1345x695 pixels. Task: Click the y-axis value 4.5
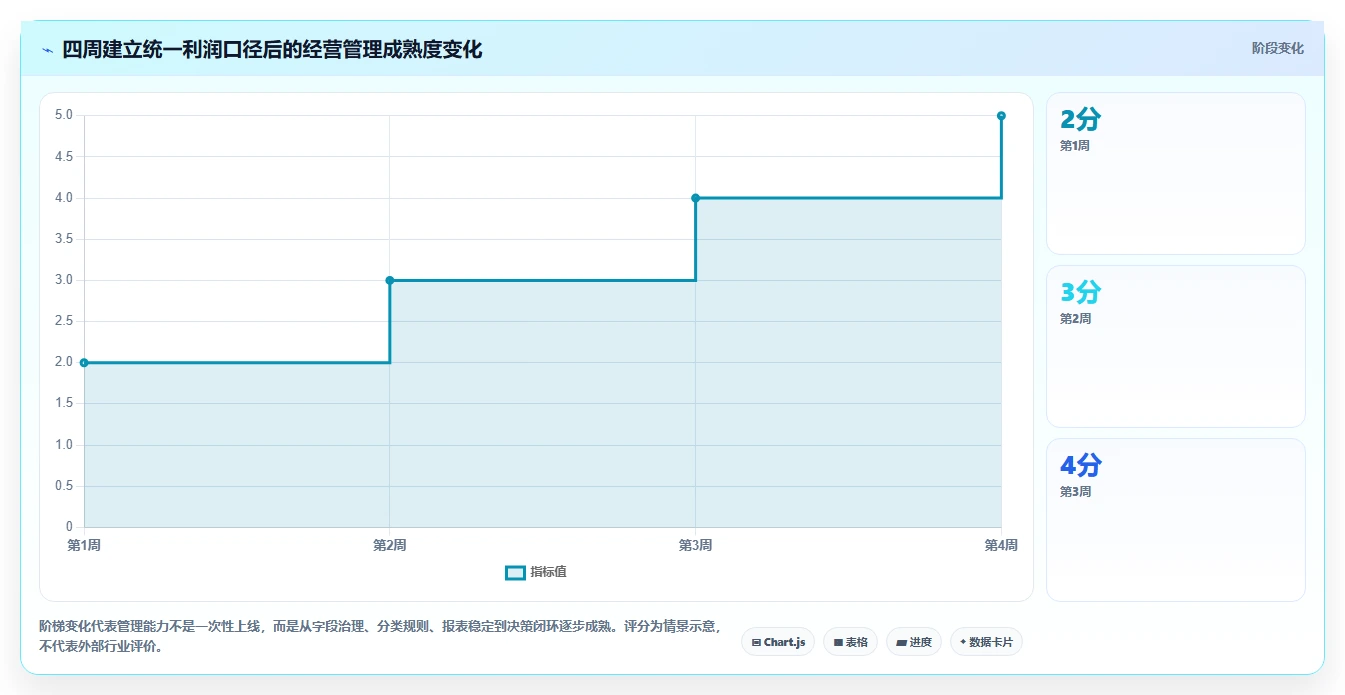(63, 157)
